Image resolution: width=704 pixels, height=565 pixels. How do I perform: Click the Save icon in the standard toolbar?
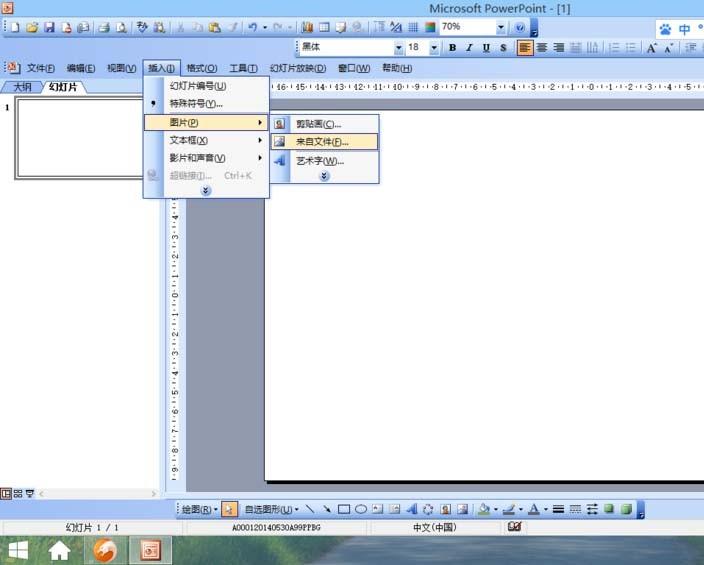coord(49,27)
